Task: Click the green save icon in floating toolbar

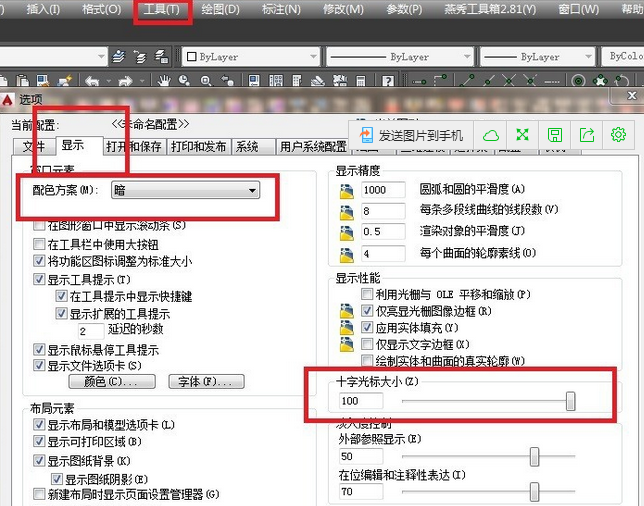Action: coord(554,134)
